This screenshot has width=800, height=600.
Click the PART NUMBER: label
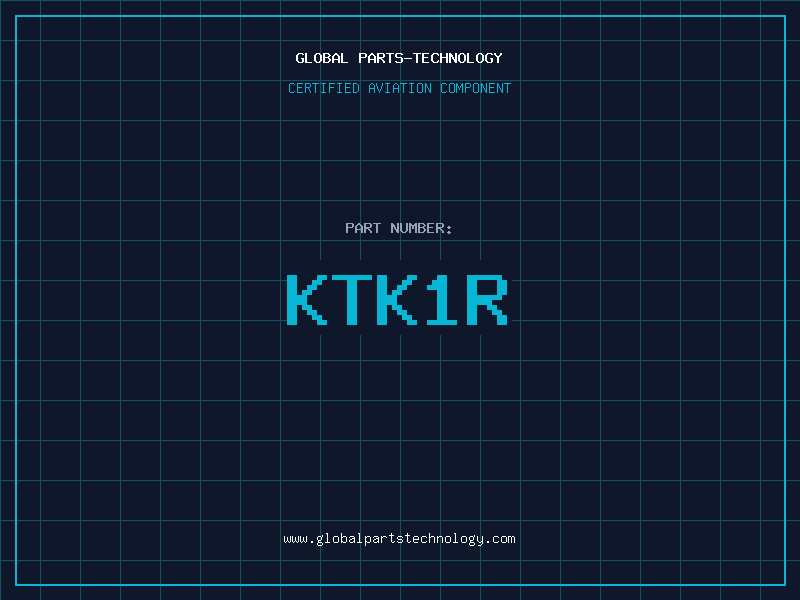coord(399,228)
